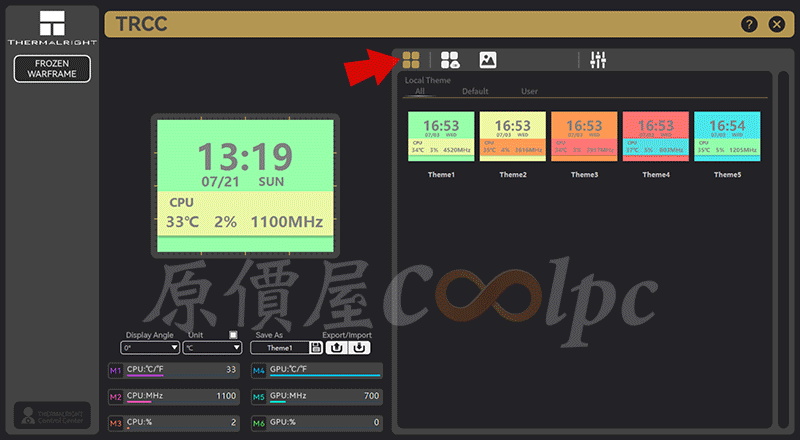Open the settings sliders icon
This screenshot has width=800, height=440.
coord(598,60)
